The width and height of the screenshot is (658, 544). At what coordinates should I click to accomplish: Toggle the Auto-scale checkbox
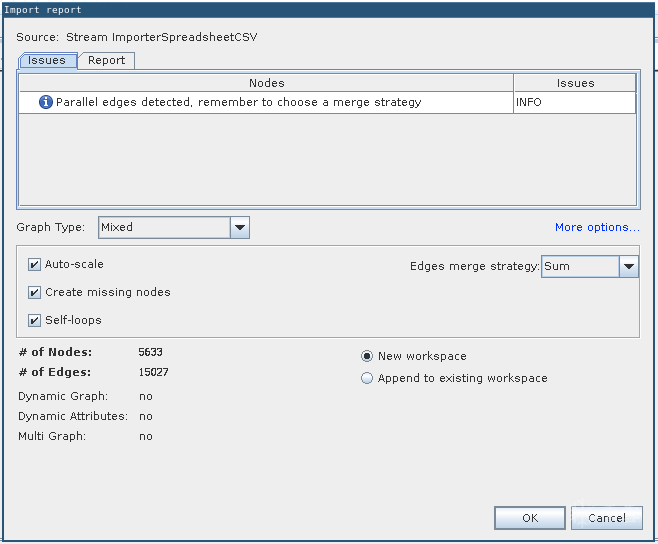(x=35, y=265)
